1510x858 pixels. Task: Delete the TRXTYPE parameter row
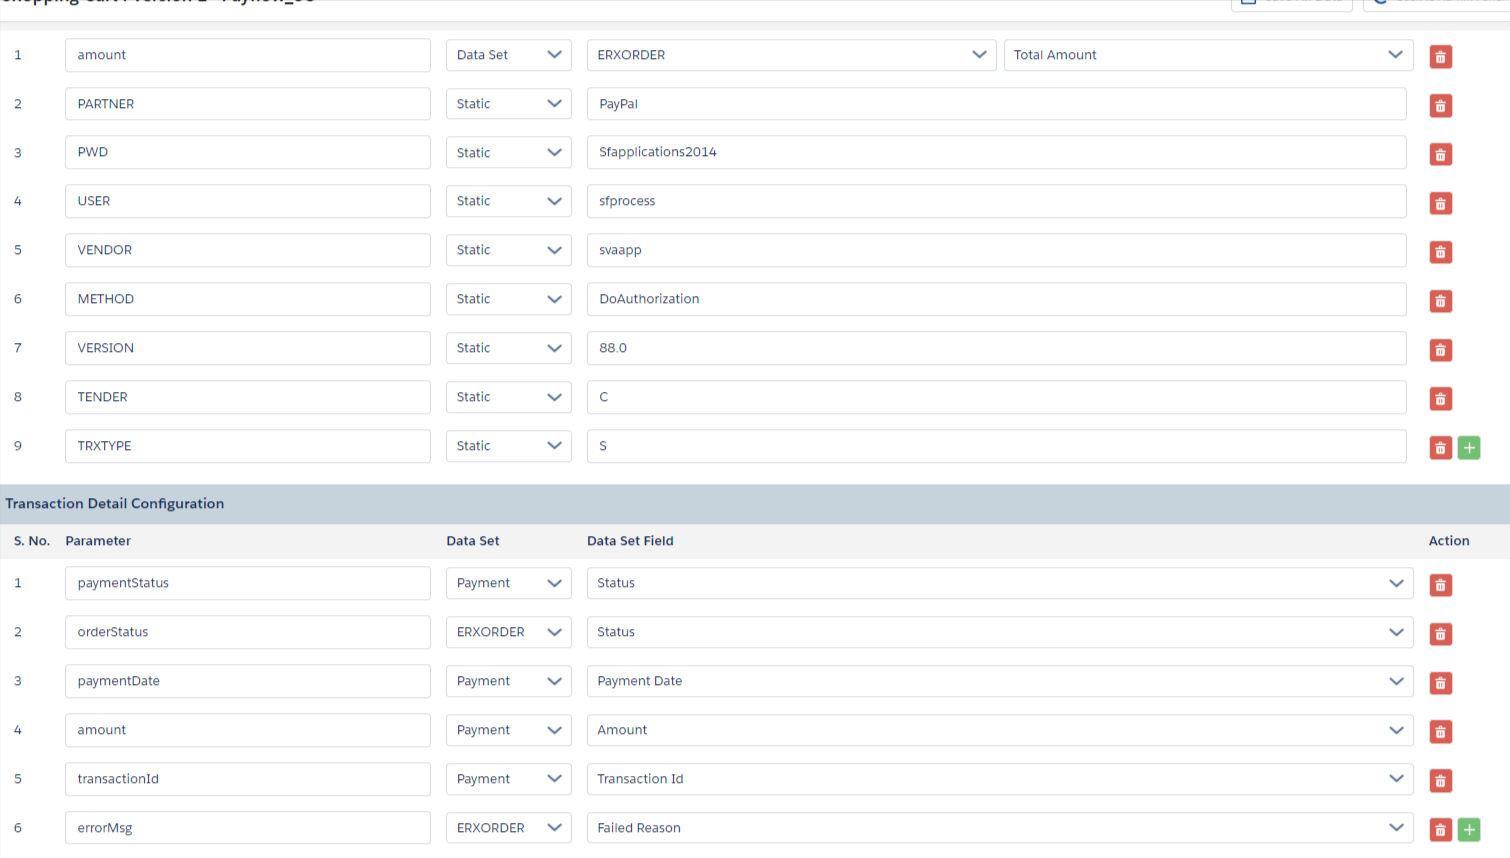click(x=1440, y=448)
